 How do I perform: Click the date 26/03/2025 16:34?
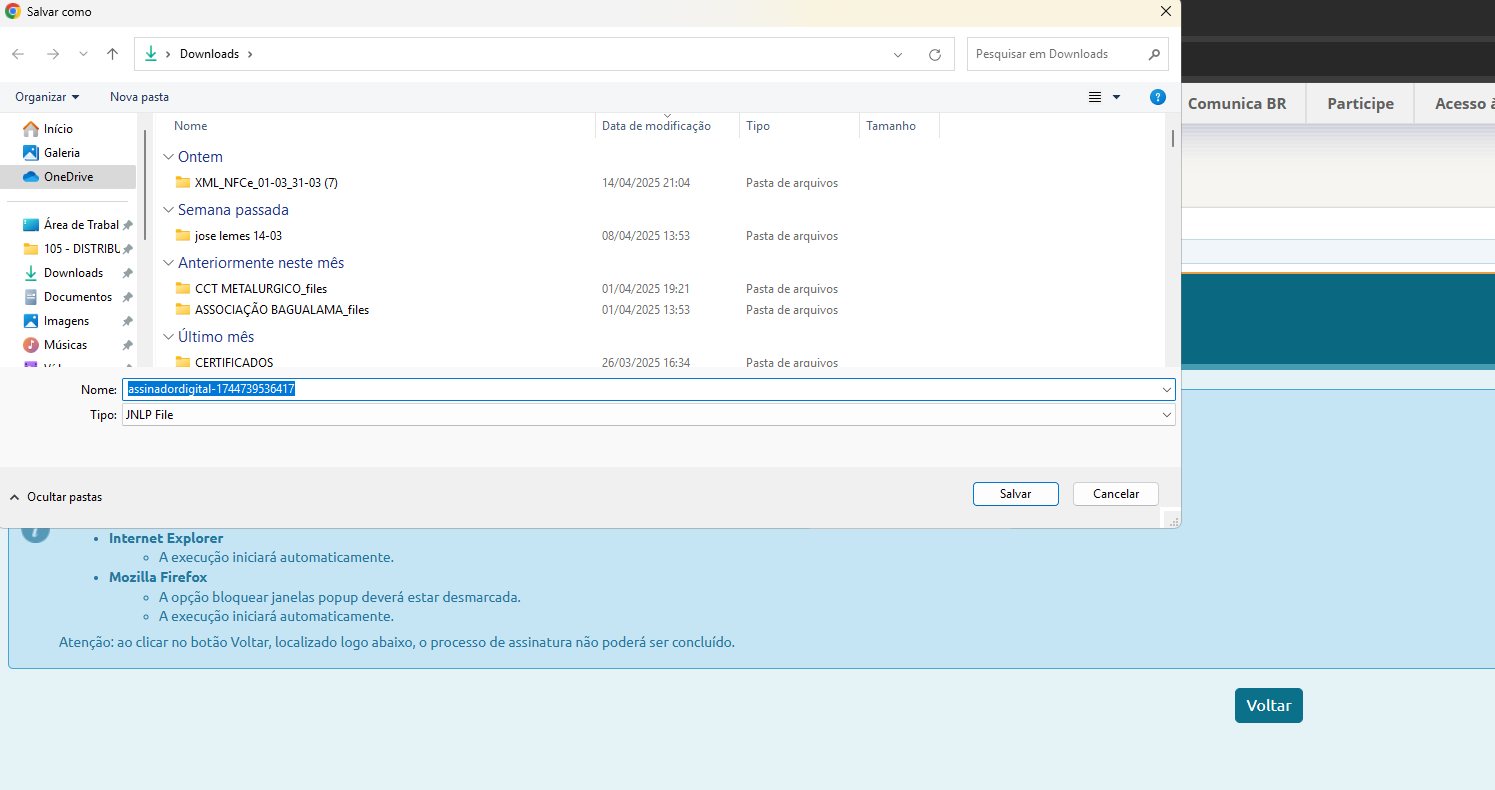(x=646, y=362)
